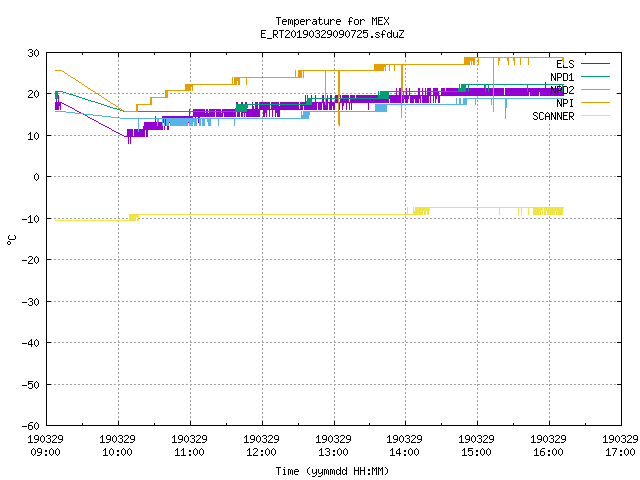The image size is (640, 480).
Task: Click the yellow SCANNER legend line sample
Action: [x=595, y=116]
